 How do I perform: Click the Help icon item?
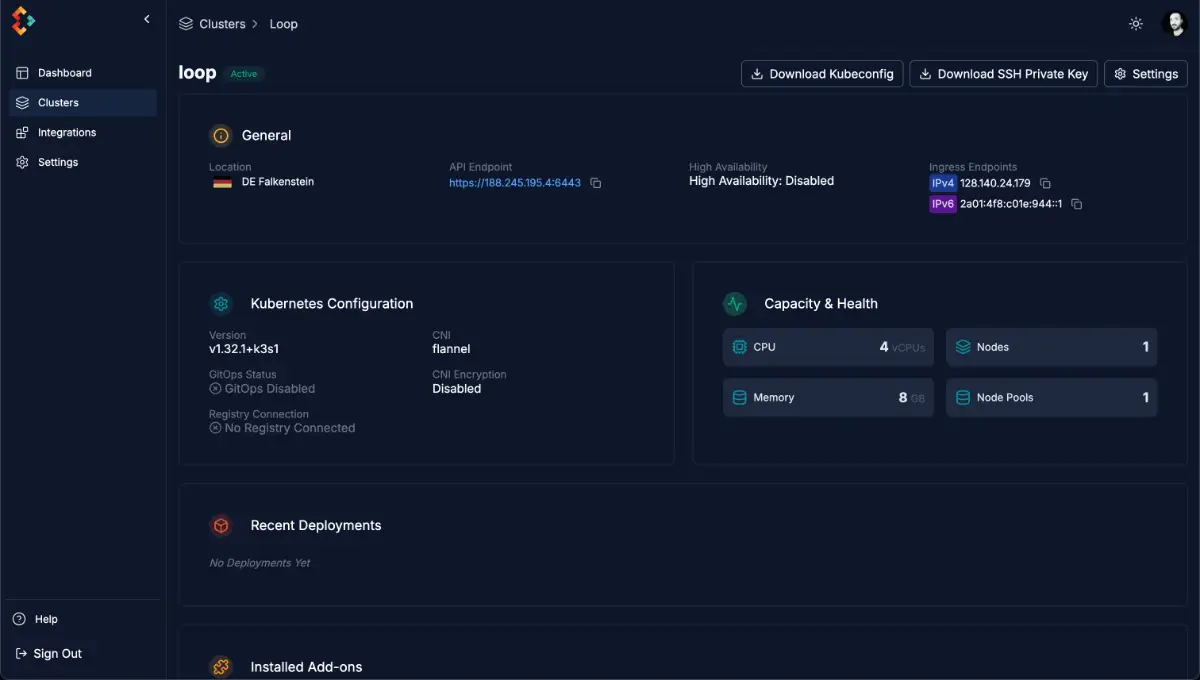pos(35,619)
